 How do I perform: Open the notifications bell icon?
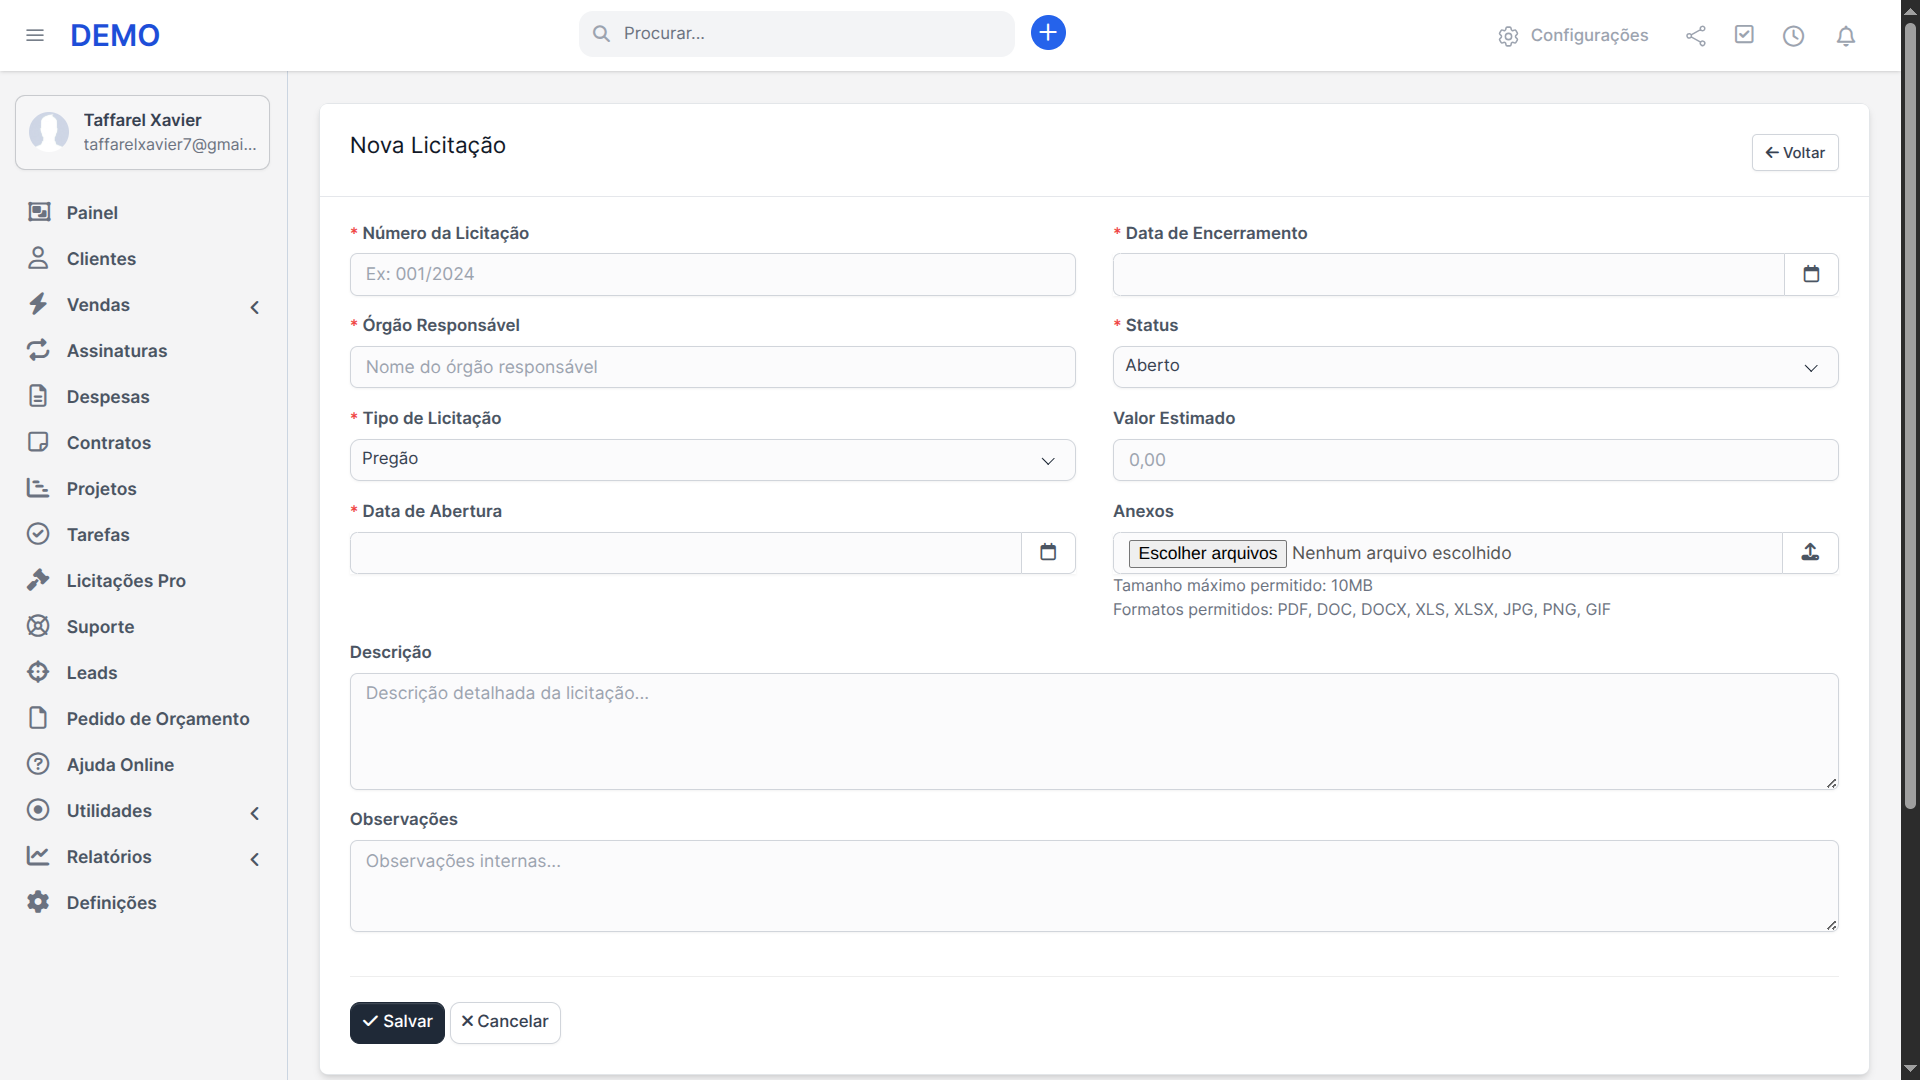coord(1845,35)
